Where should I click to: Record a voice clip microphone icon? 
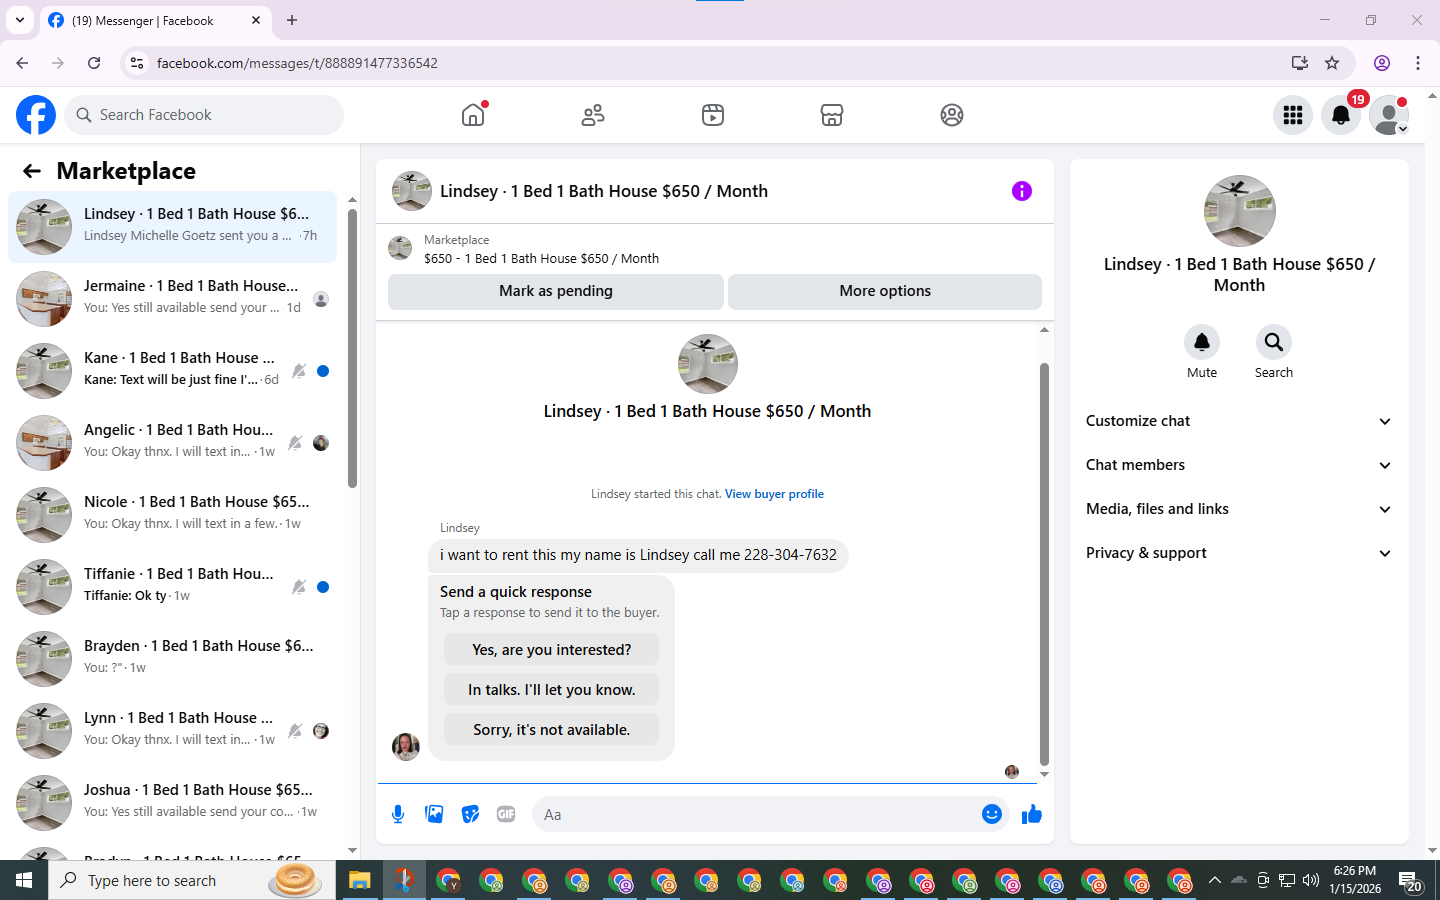[x=398, y=814]
